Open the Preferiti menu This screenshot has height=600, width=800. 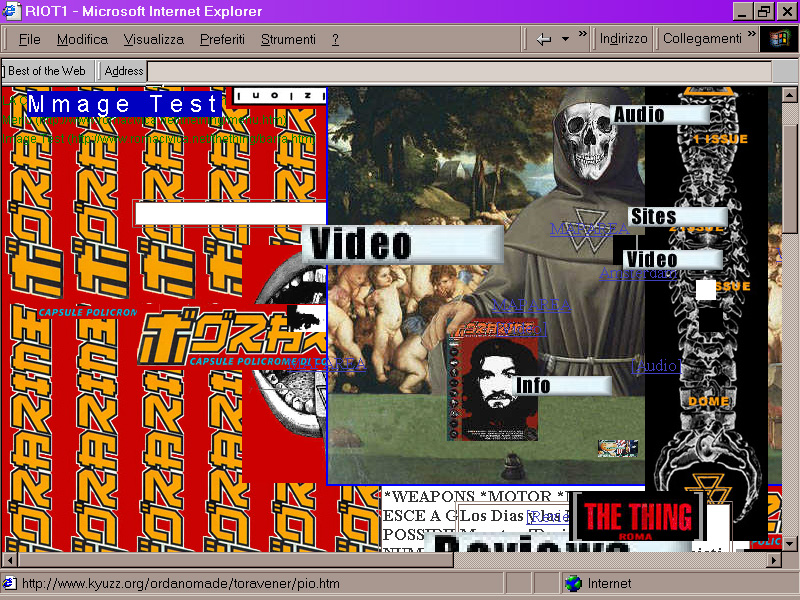[x=222, y=39]
